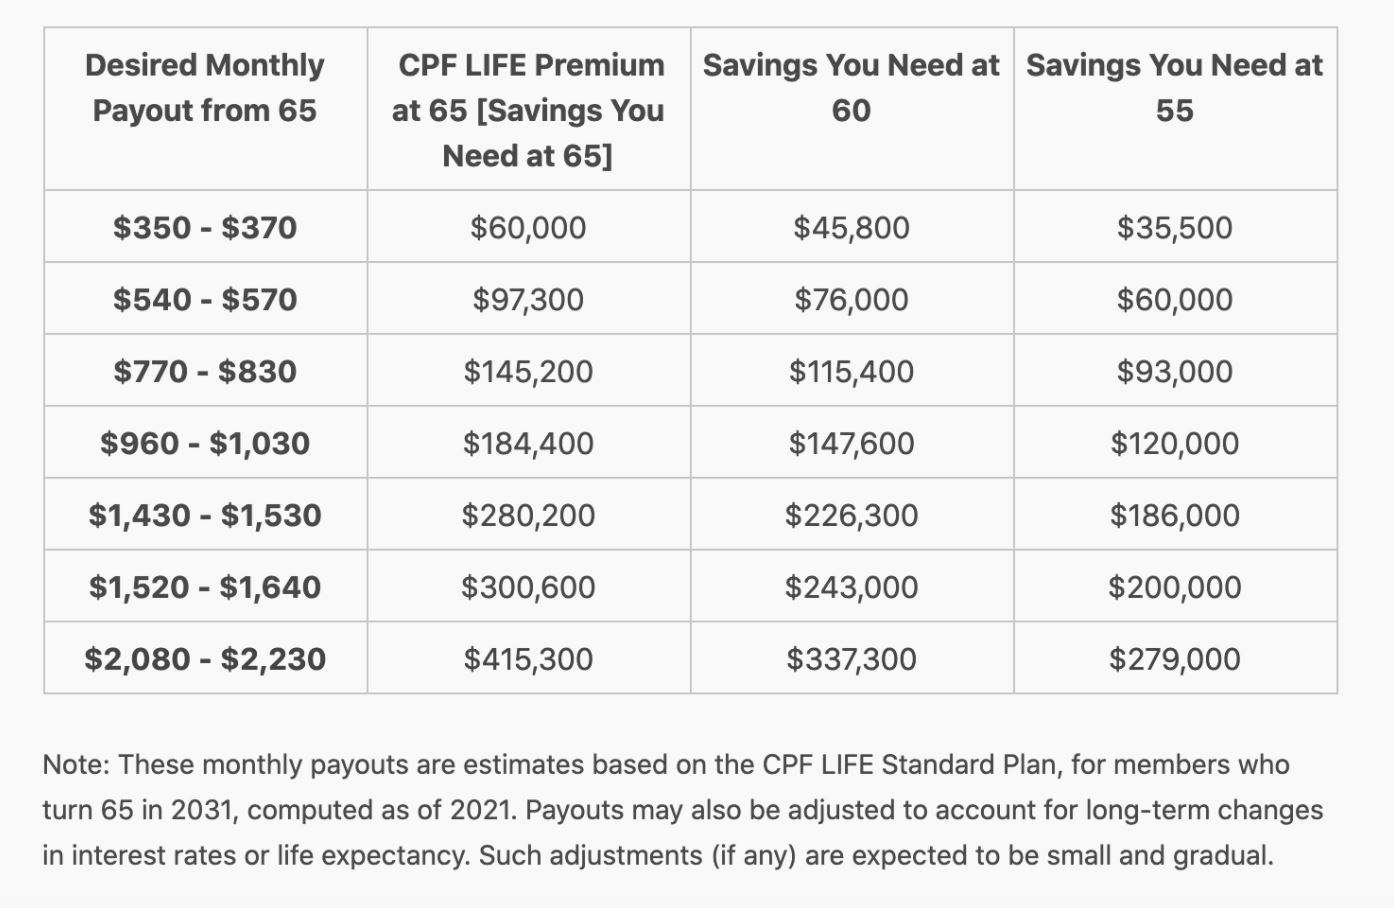Click the note paragraph about CPF LIFE Standard Plan
This screenshot has width=1394, height=908.
[682, 810]
